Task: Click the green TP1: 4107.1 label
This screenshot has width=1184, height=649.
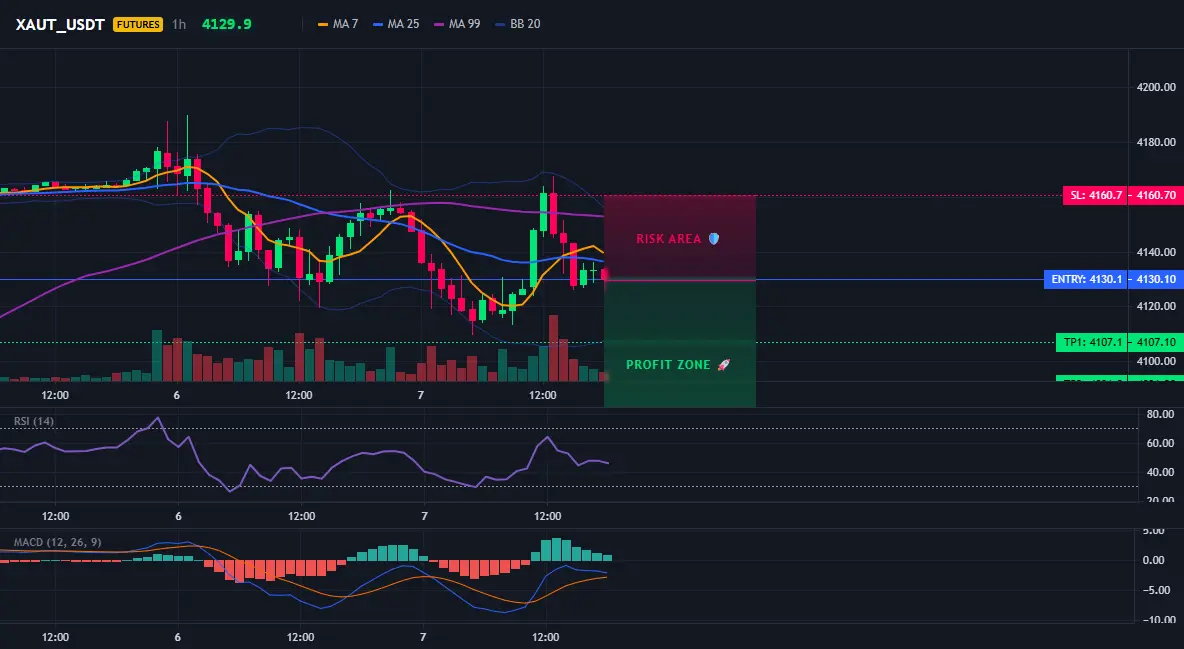Action: pyautogui.click(x=1091, y=342)
